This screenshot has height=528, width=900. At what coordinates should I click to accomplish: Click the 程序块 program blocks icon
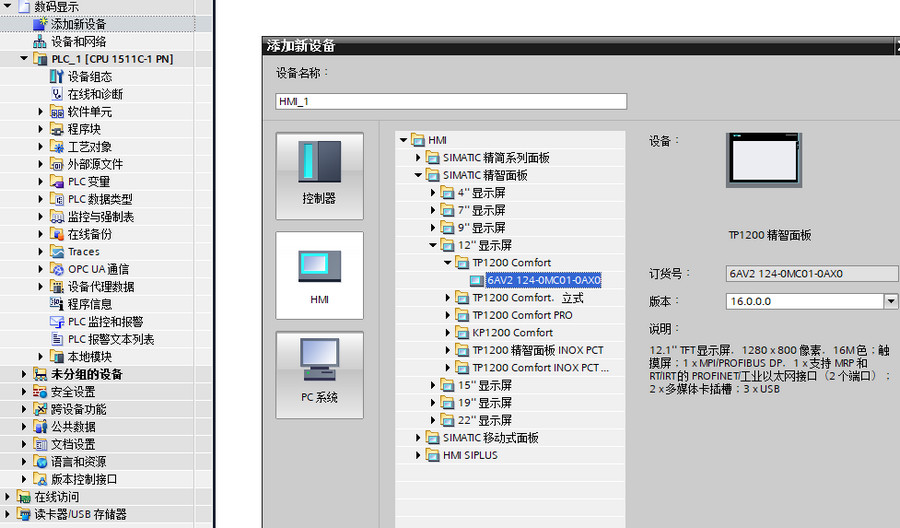tap(56, 129)
